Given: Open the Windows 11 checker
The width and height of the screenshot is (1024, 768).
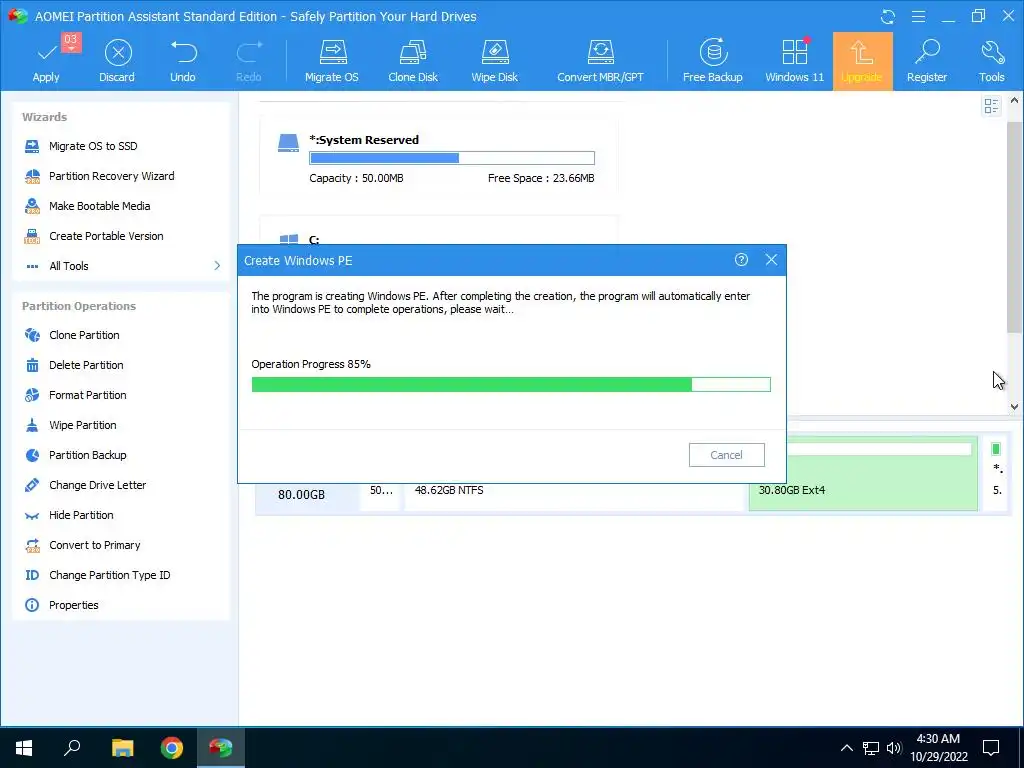Looking at the screenshot, I should 794,60.
